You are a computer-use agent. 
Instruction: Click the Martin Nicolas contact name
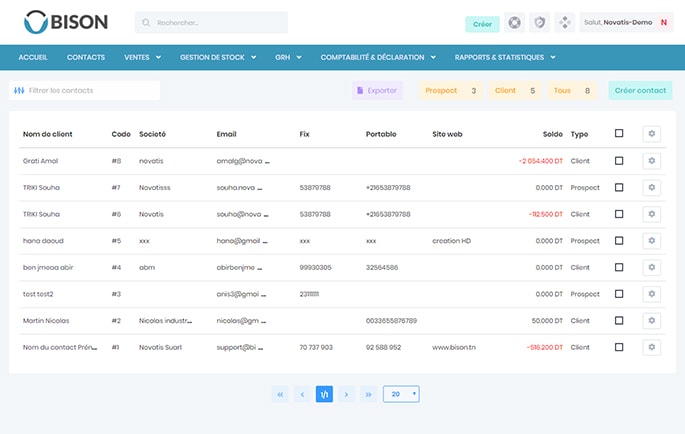(46, 321)
